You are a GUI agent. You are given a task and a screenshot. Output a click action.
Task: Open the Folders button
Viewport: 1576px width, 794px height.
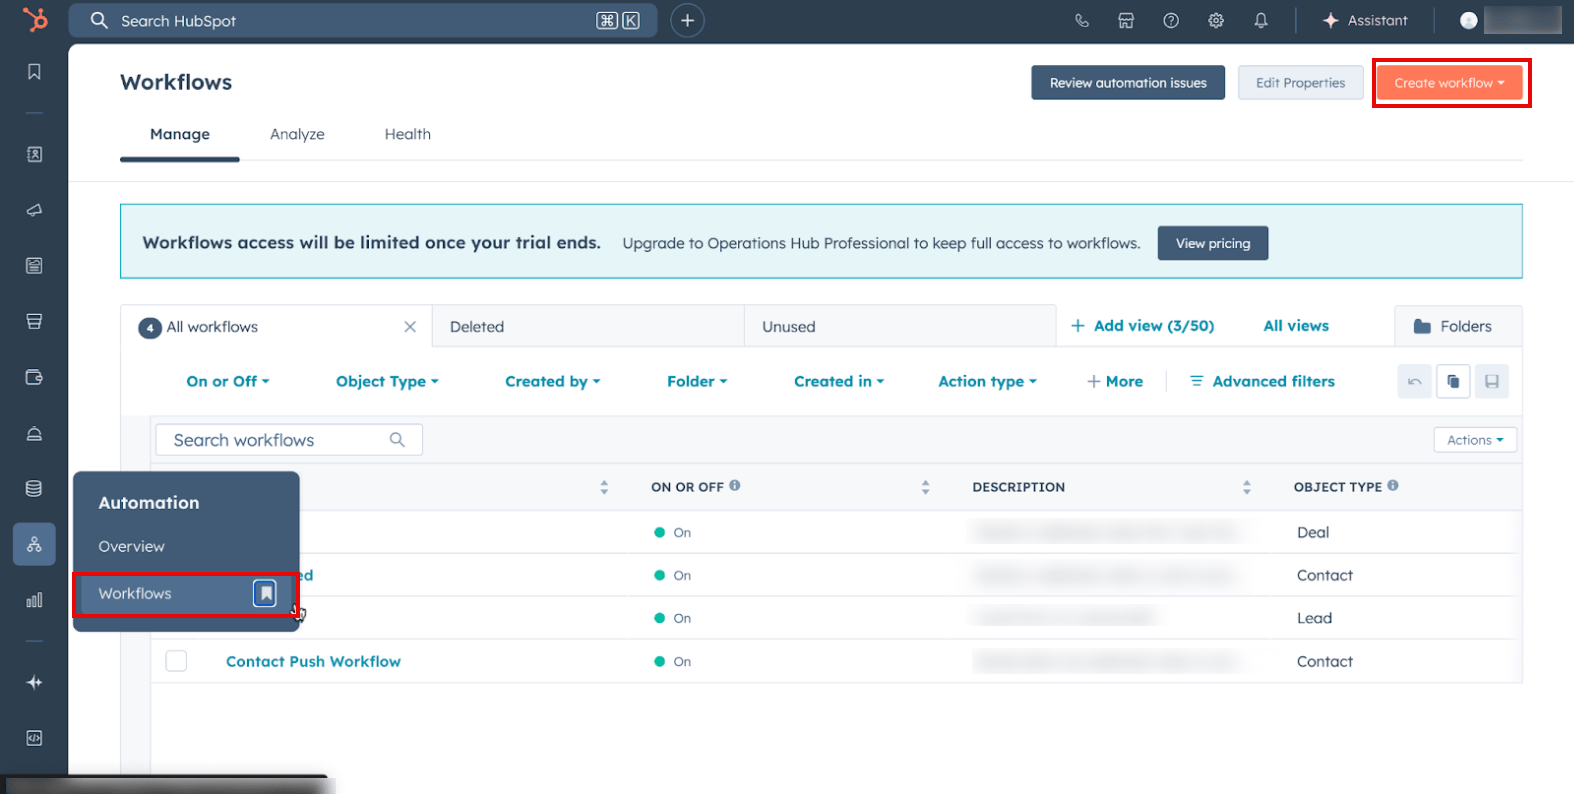[1458, 326]
